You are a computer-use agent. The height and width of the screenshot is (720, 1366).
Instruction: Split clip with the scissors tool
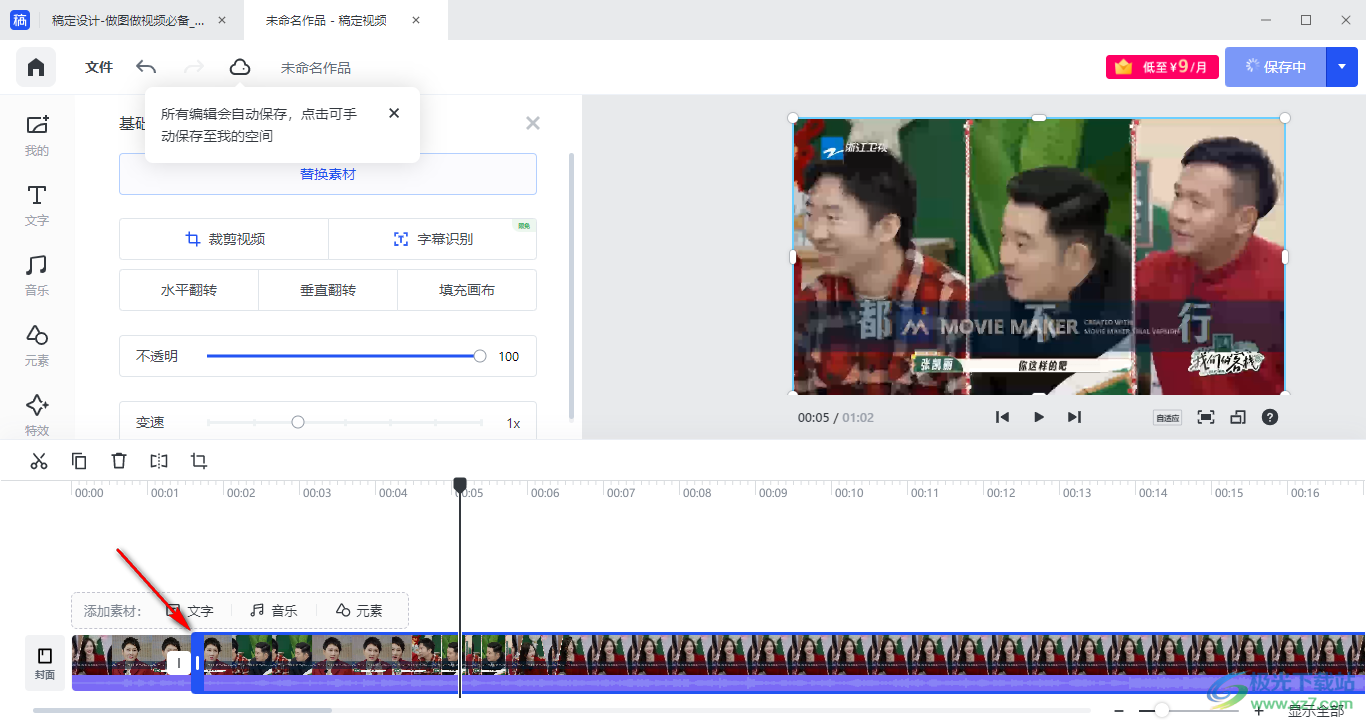tap(39, 461)
